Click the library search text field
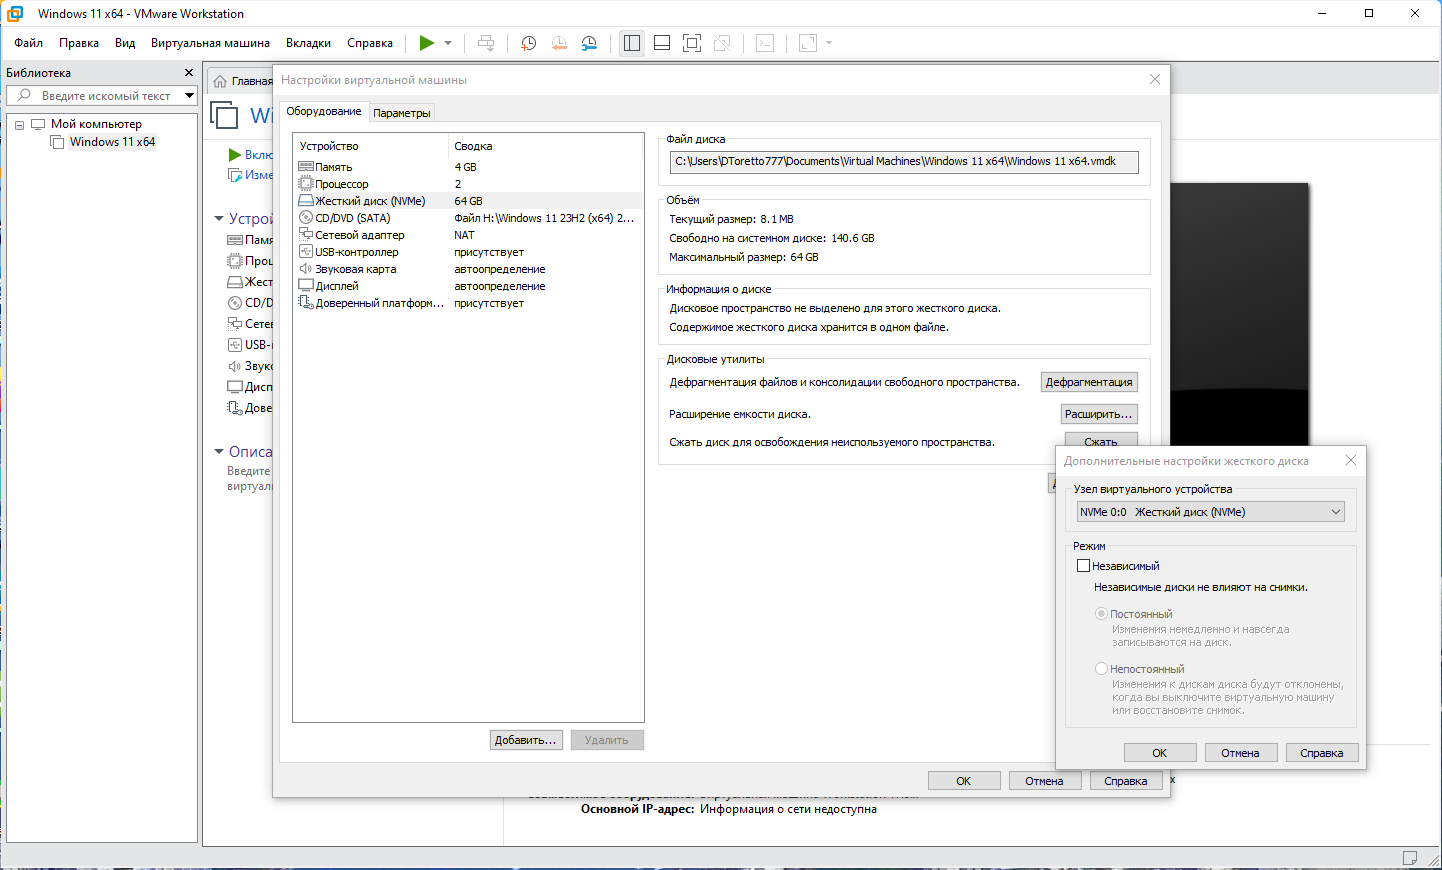This screenshot has height=870, width=1442. (x=106, y=96)
